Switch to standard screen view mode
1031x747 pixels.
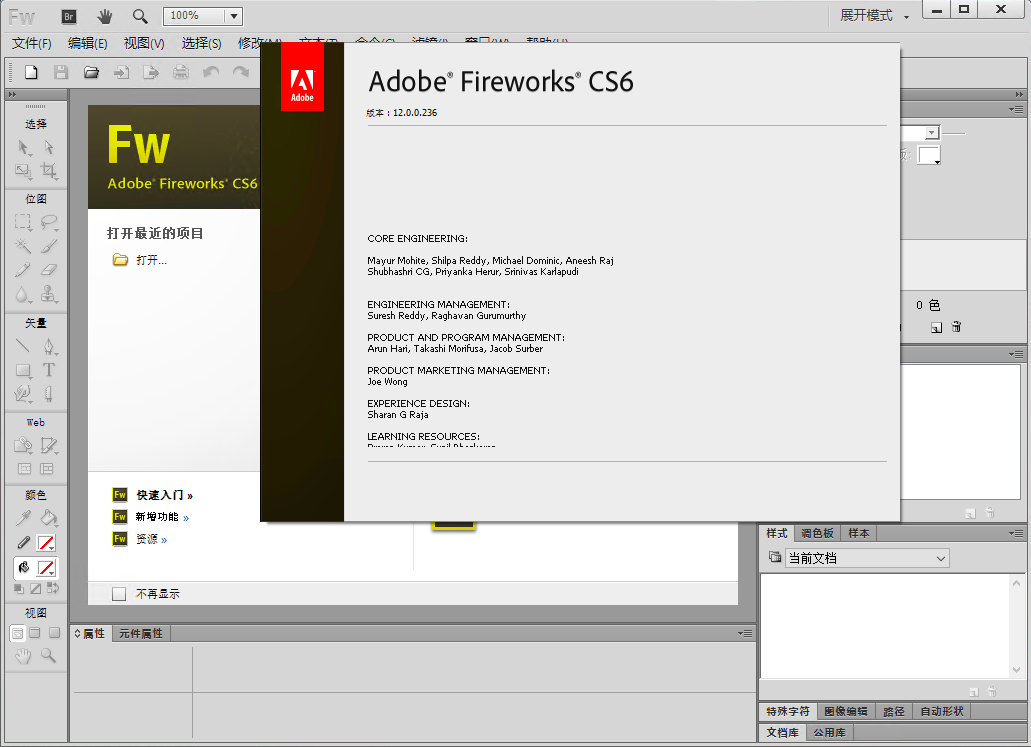(x=18, y=633)
